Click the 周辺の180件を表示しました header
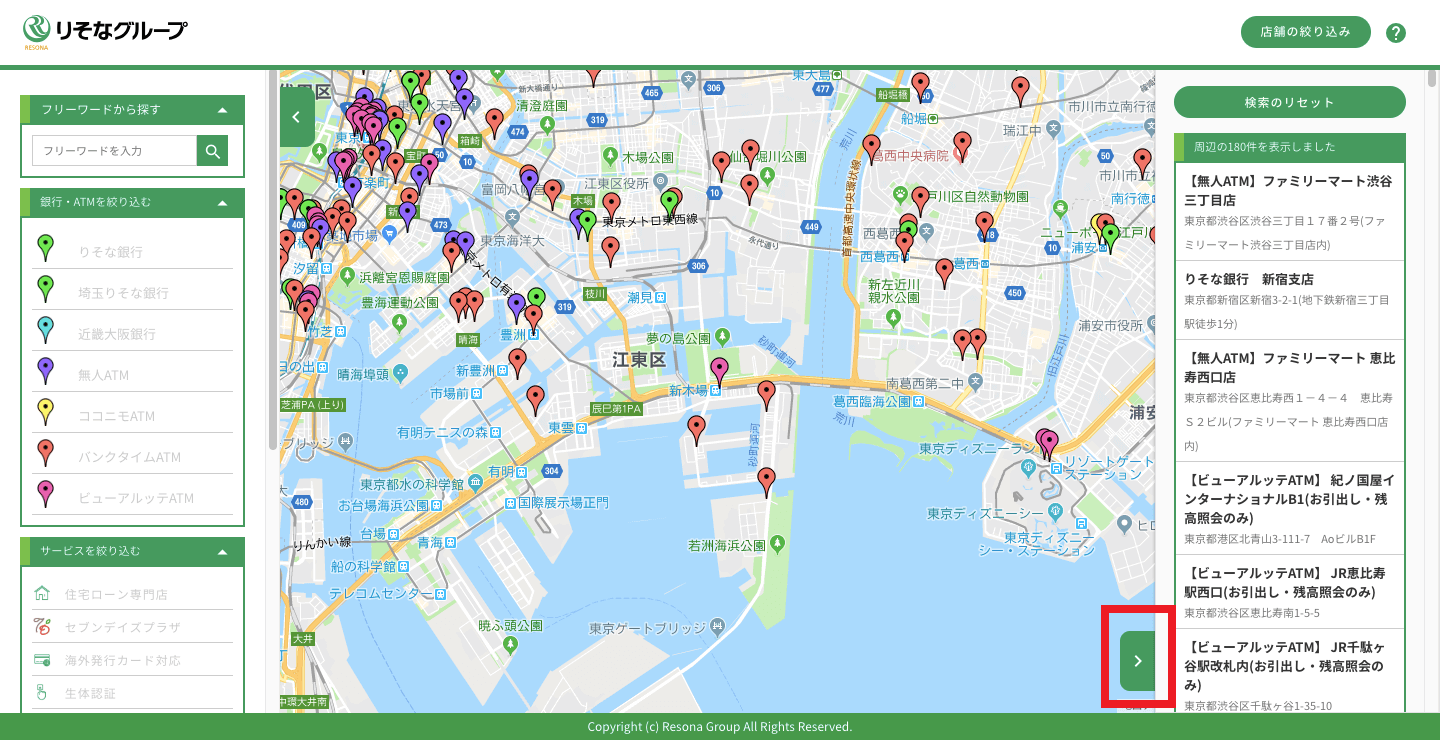 (1290, 147)
